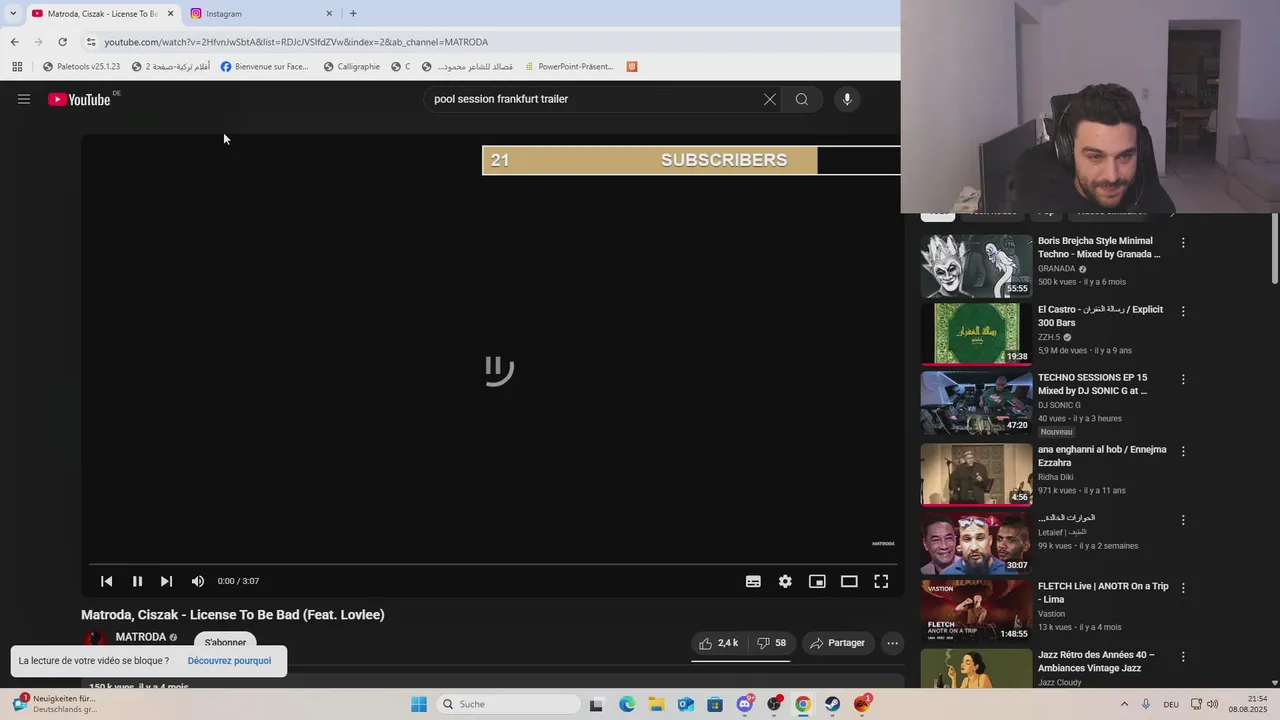Skip to the previous video in the player
Viewport: 1280px width, 720px height.
coord(106,581)
